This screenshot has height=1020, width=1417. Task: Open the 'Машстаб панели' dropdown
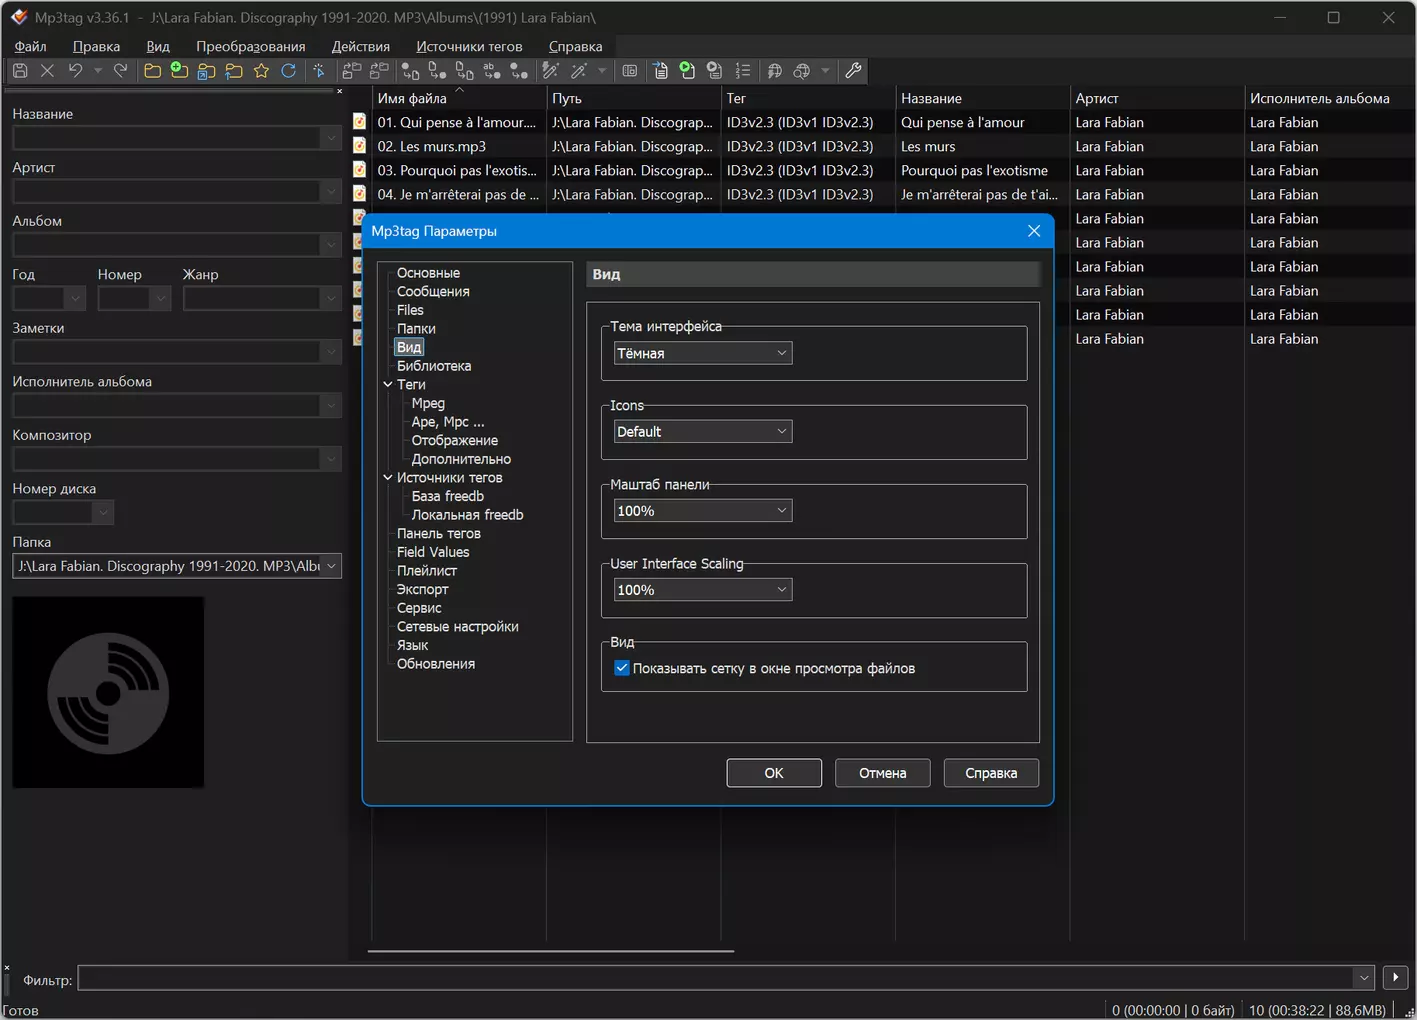(702, 511)
